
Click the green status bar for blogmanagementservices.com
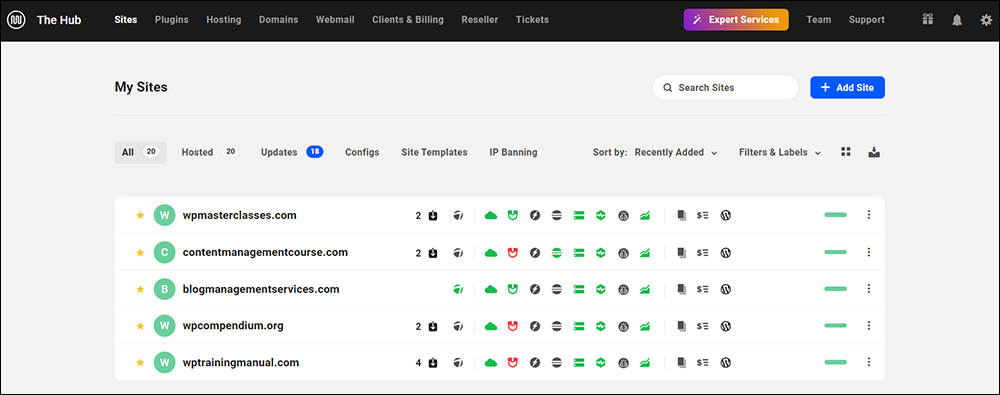[835, 289]
